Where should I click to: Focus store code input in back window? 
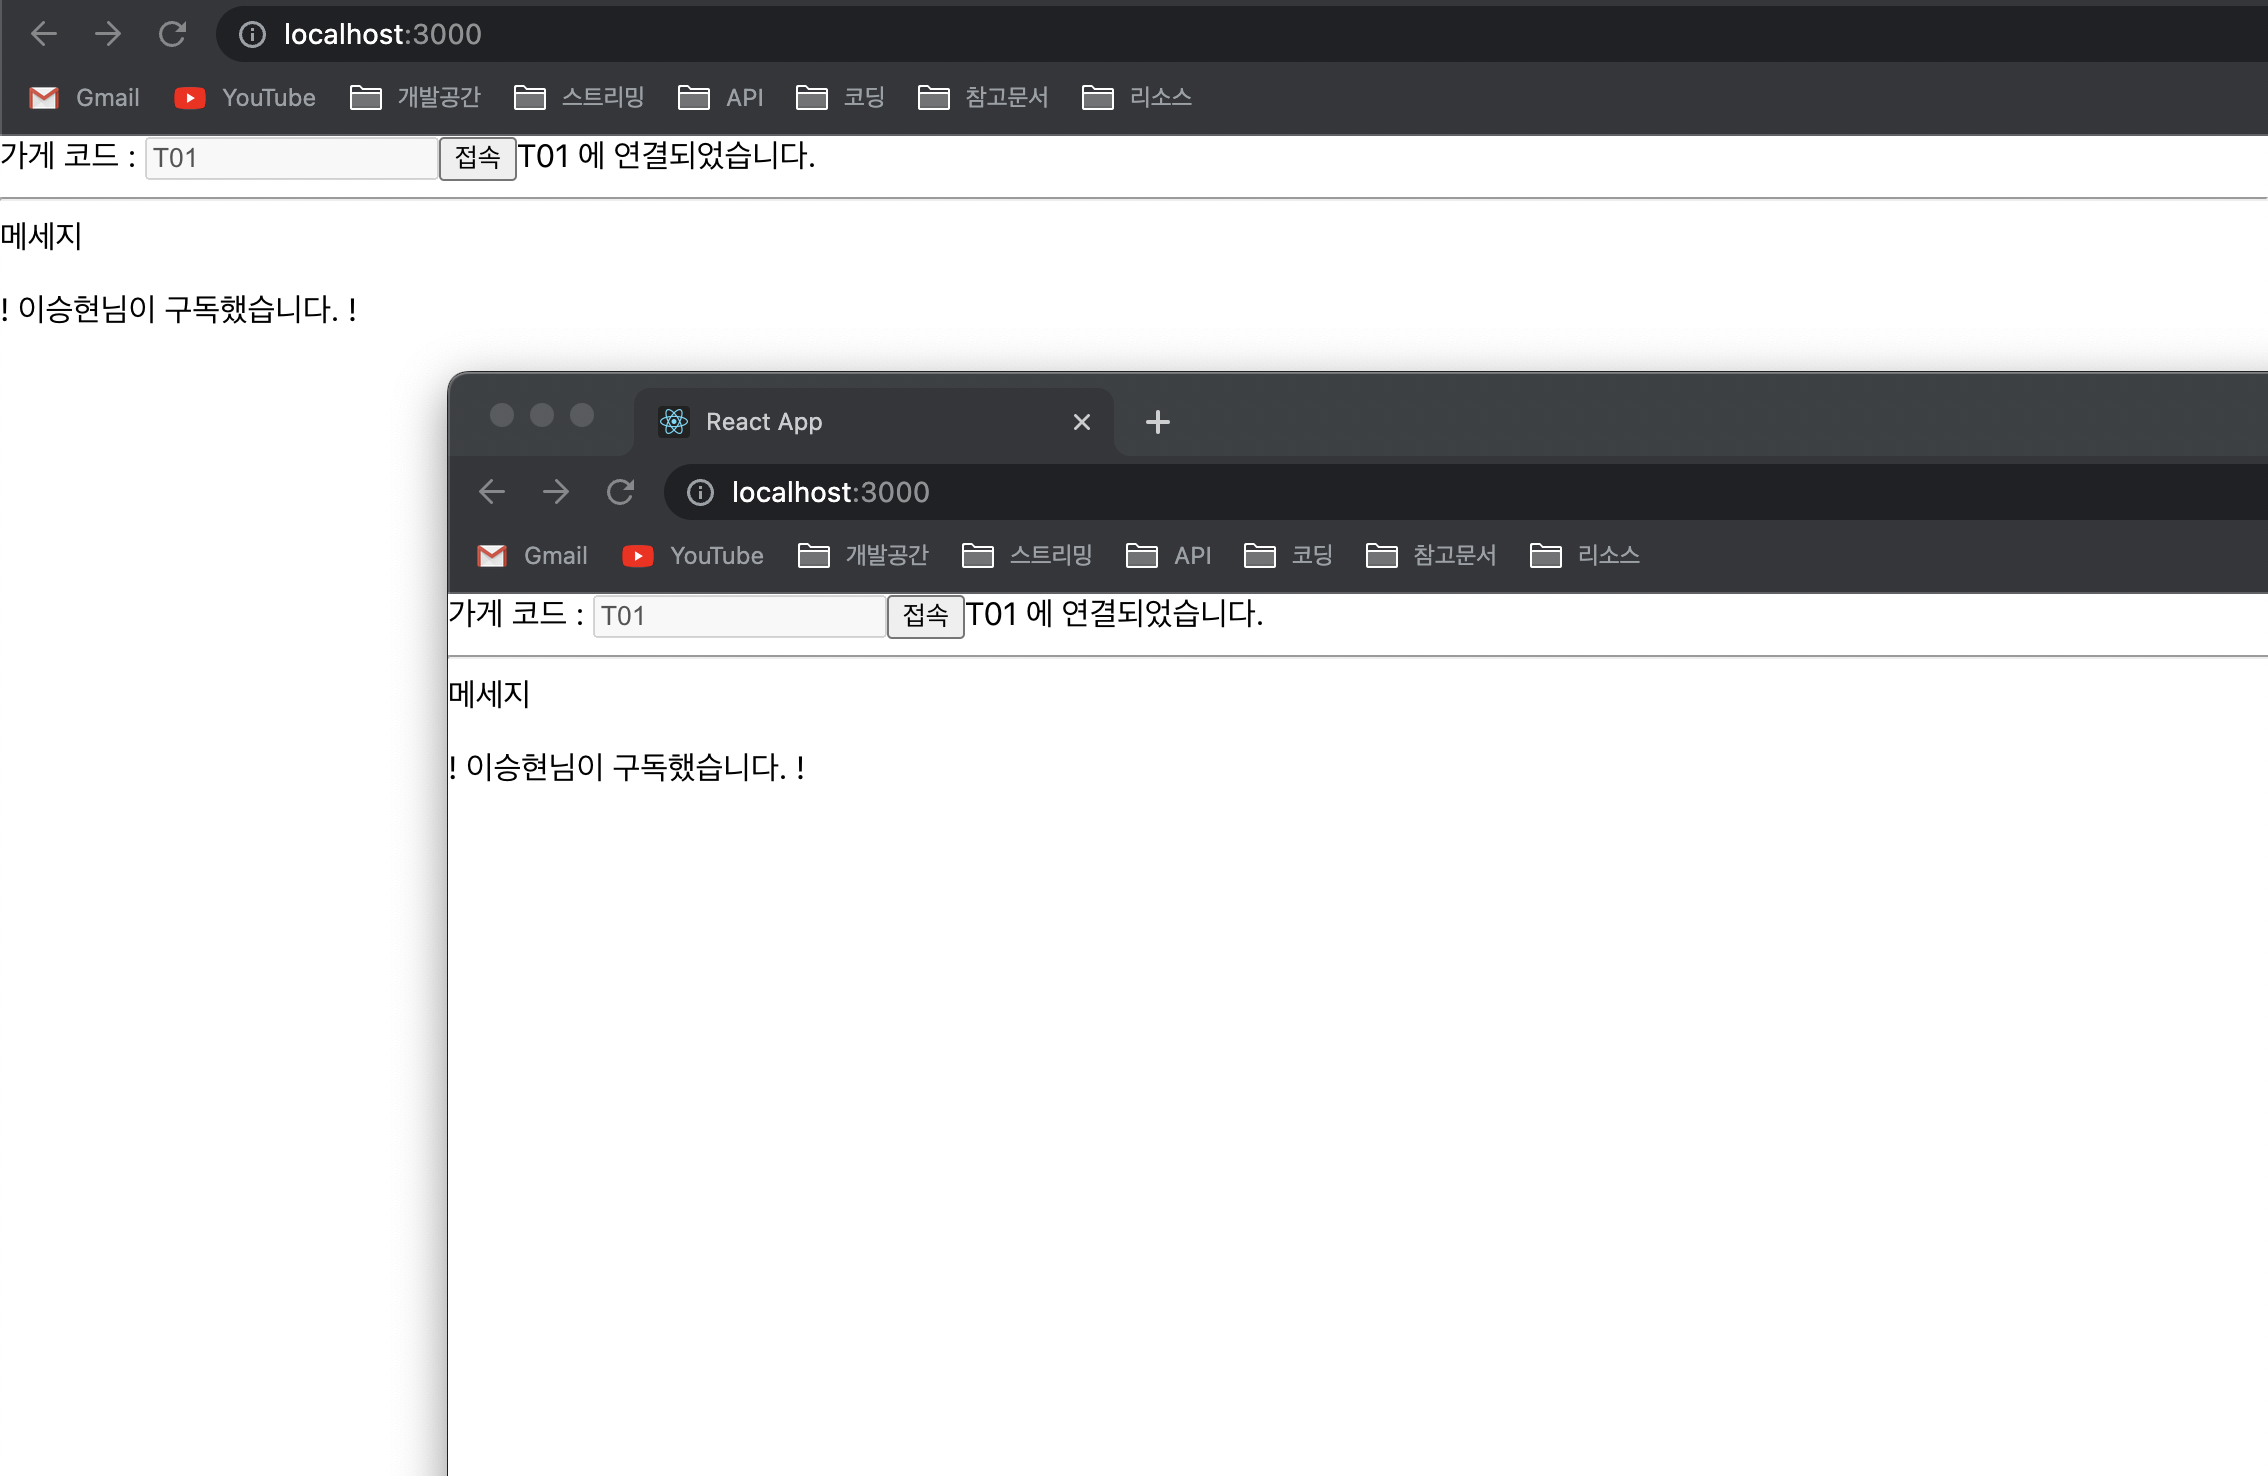(x=291, y=158)
